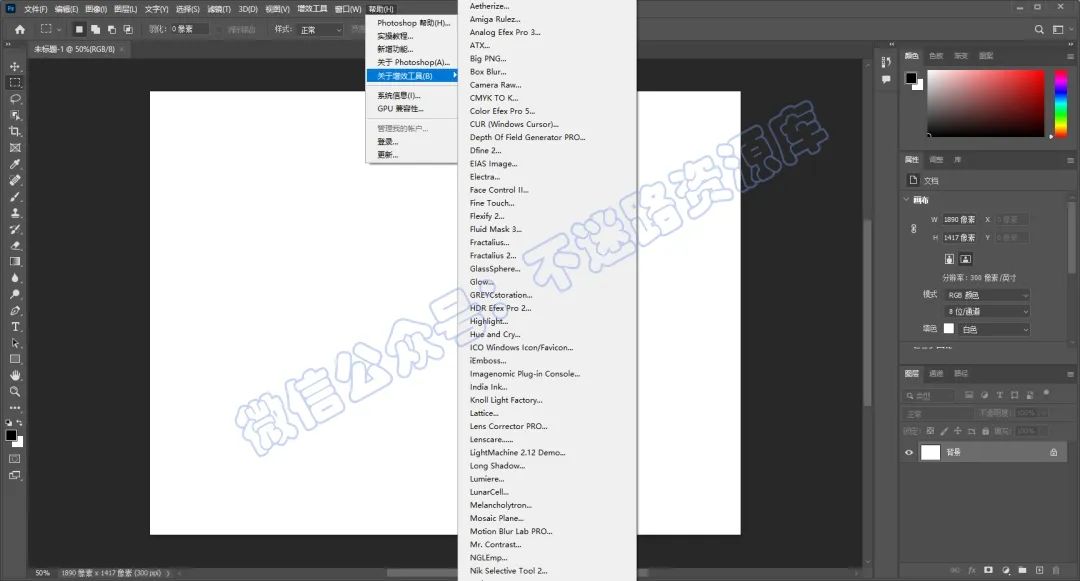1080x581 pixels.
Task: Select the Frame tool
Action: 14,148
